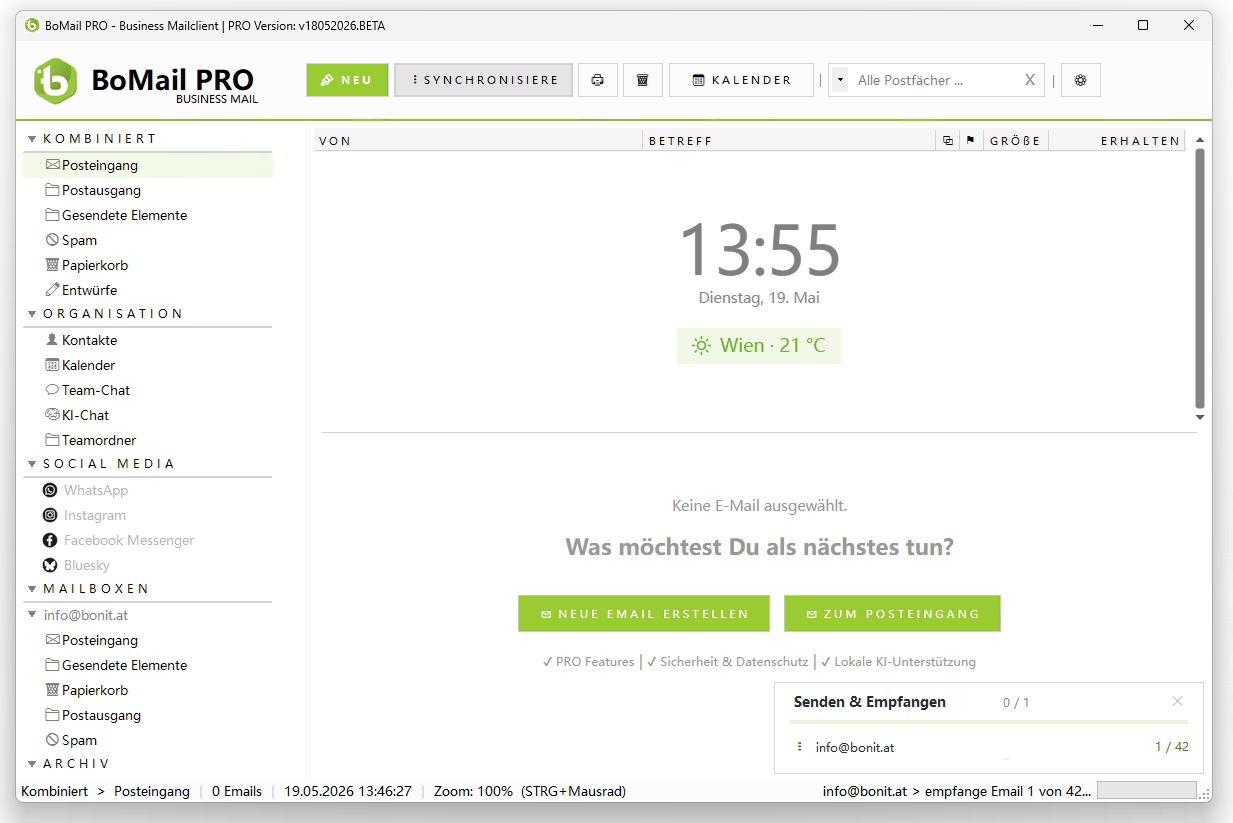Image resolution: width=1233 pixels, height=823 pixels.
Task: Open the mailbox filter dropdown arrow
Action: [840, 80]
